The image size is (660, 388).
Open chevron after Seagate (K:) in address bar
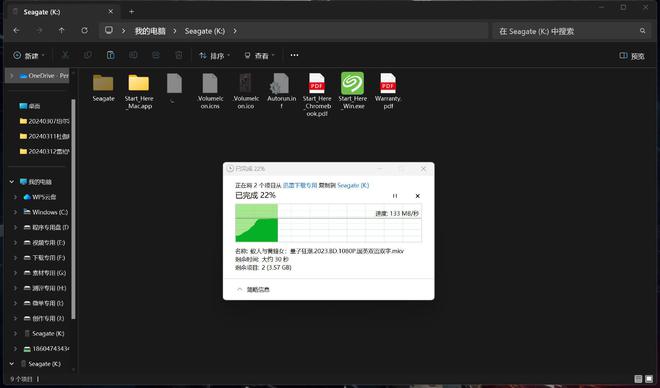pyautogui.click(x=235, y=31)
